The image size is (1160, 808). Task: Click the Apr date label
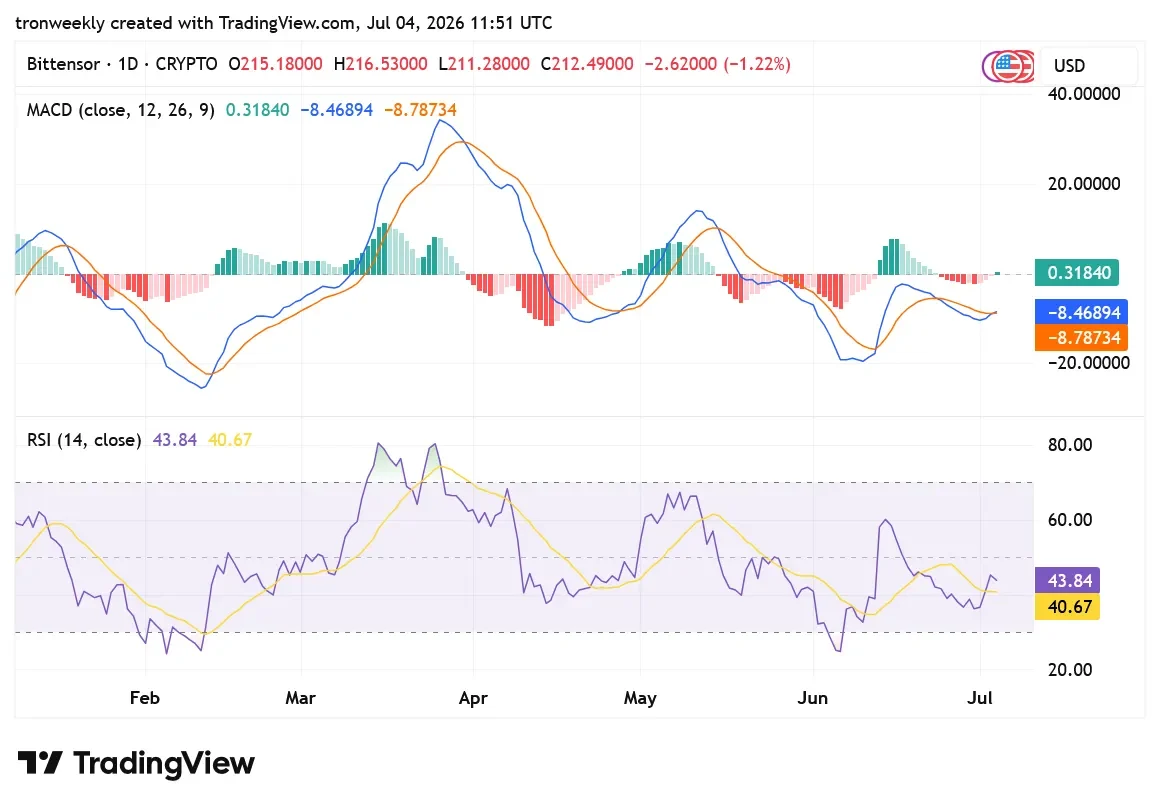473,698
